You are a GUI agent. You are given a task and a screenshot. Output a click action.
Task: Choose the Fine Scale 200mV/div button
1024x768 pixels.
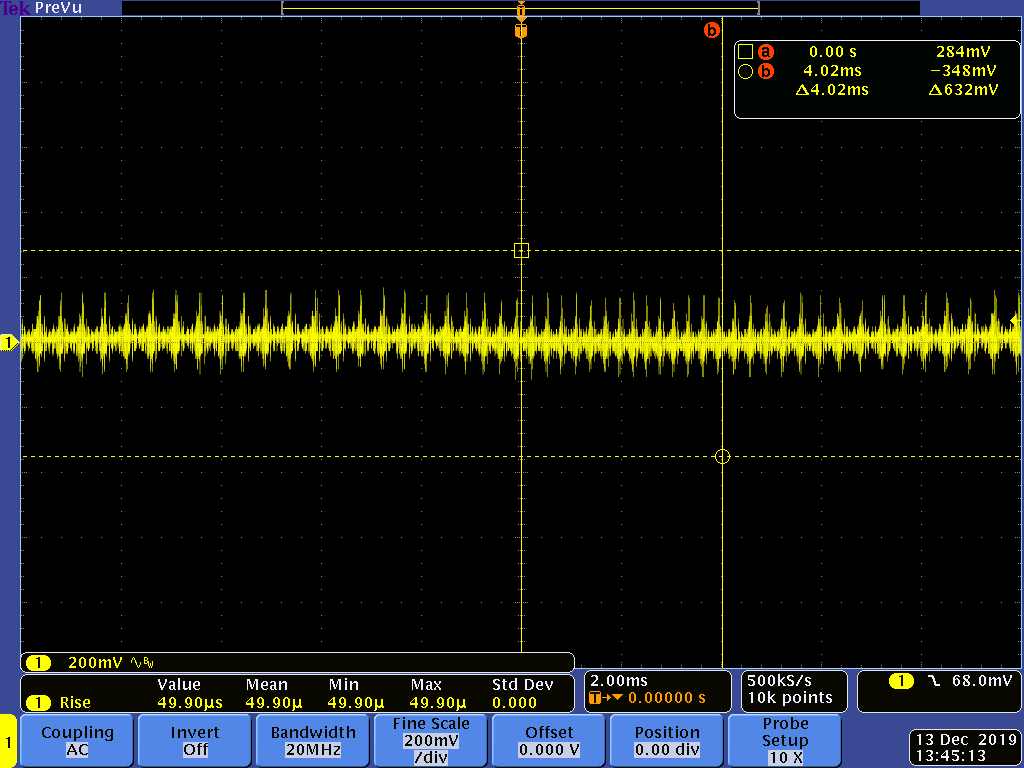[430, 741]
